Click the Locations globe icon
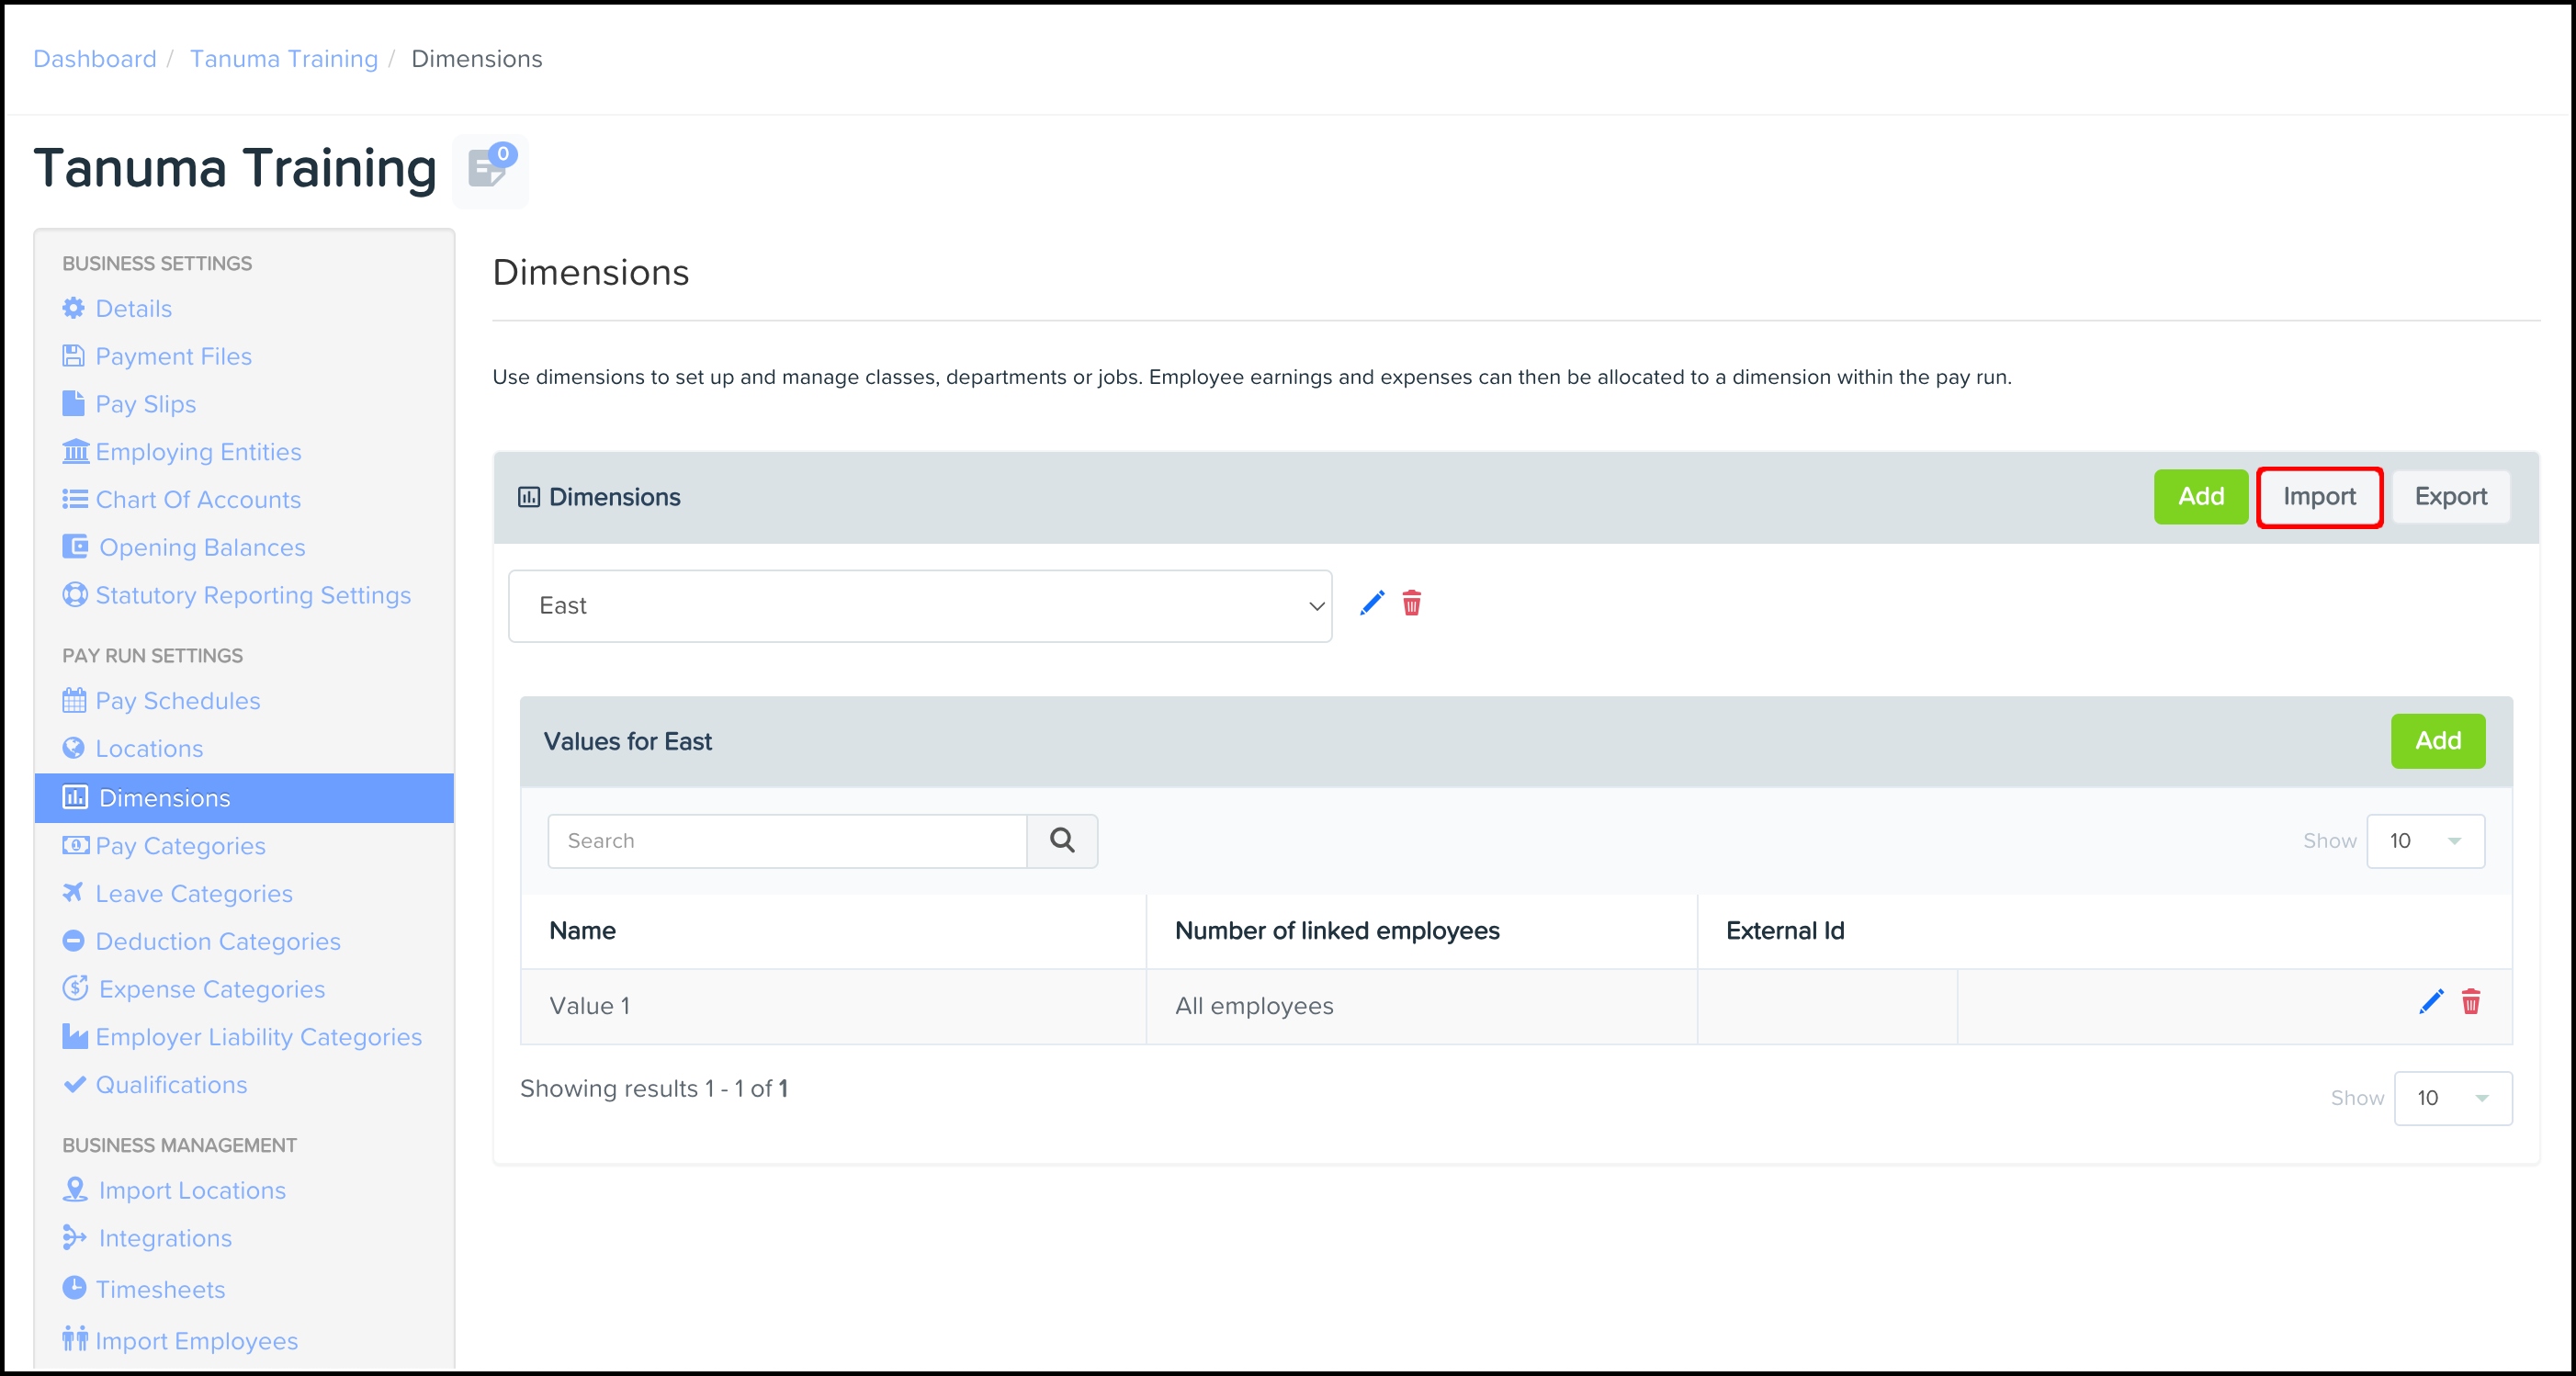The width and height of the screenshot is (2576, 1376). tap(73, 748)
